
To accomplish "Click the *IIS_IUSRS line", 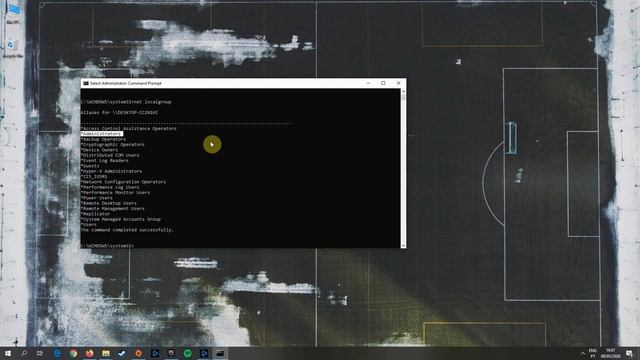I will 94,176.
